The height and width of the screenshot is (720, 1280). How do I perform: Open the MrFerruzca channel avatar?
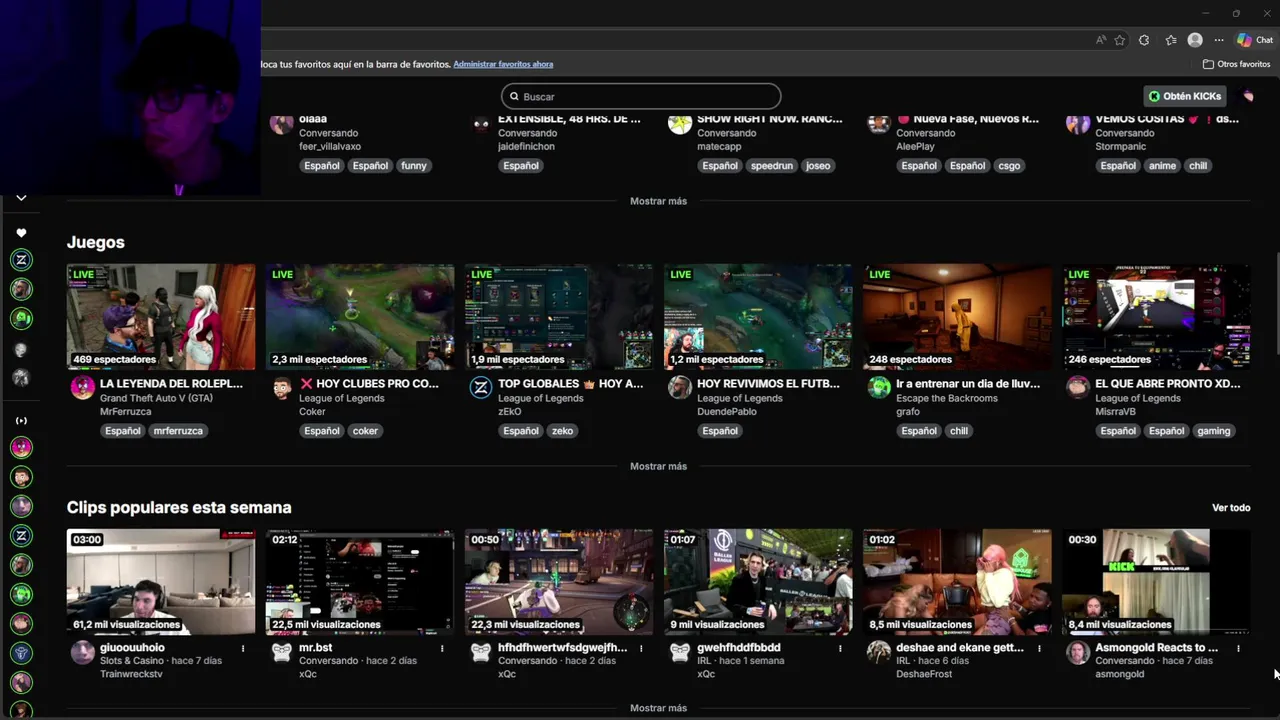pyautogui.click(x=83, y=388)
